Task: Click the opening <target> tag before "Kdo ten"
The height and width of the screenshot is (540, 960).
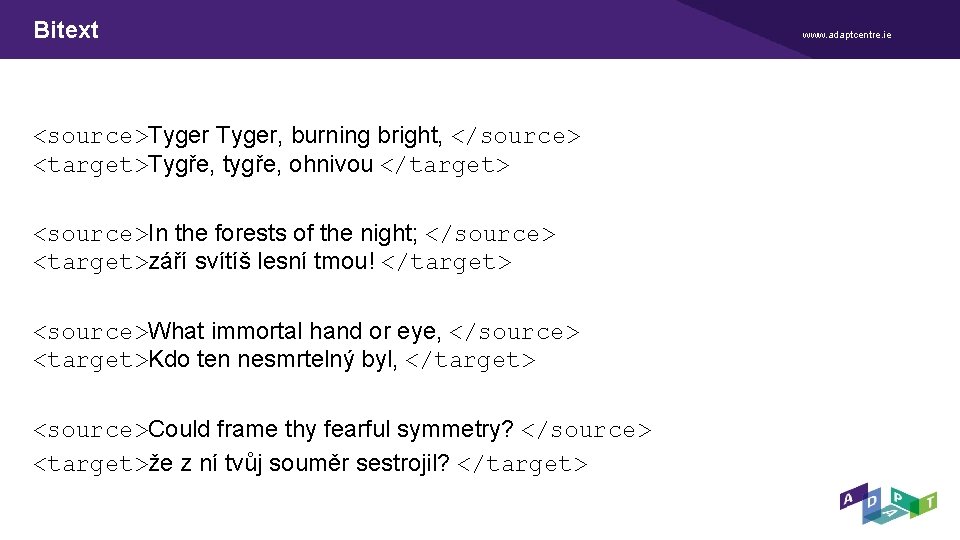Action: click(x=91, y=359)
